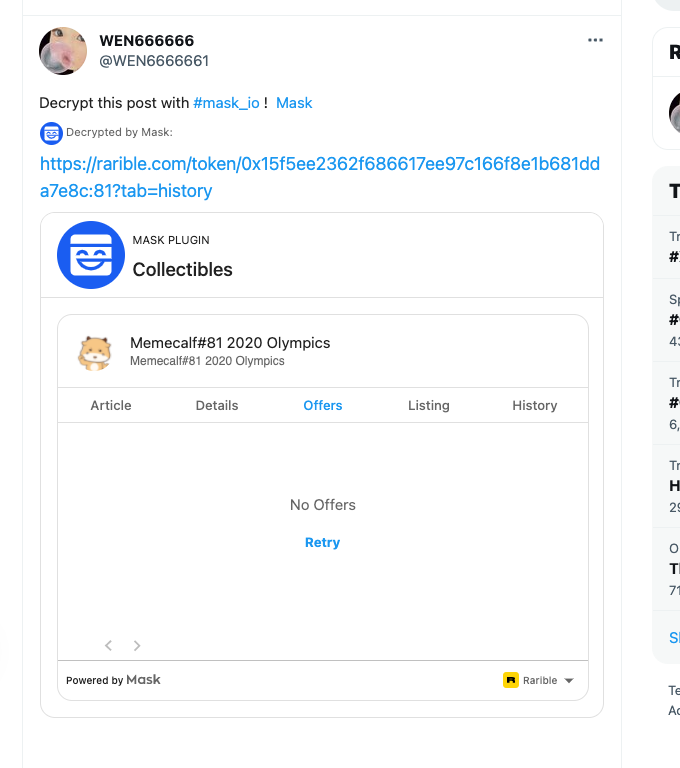Viewport: 680px width, 768px height.
Task: Go to next page with right chevron
Action: 137,646
